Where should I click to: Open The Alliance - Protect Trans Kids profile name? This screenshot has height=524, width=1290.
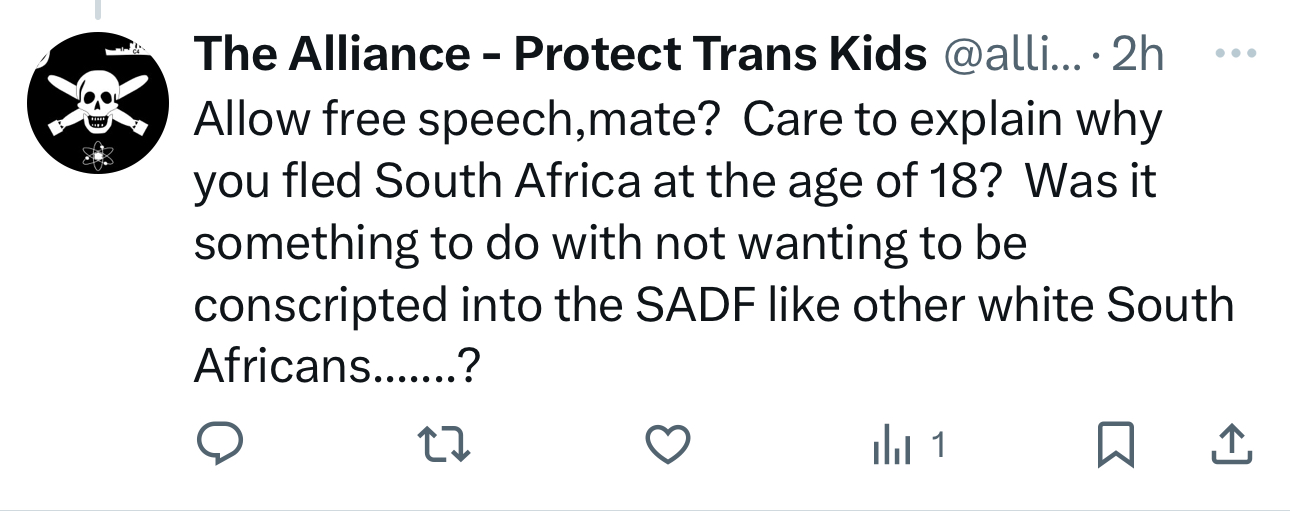(560, 55)
